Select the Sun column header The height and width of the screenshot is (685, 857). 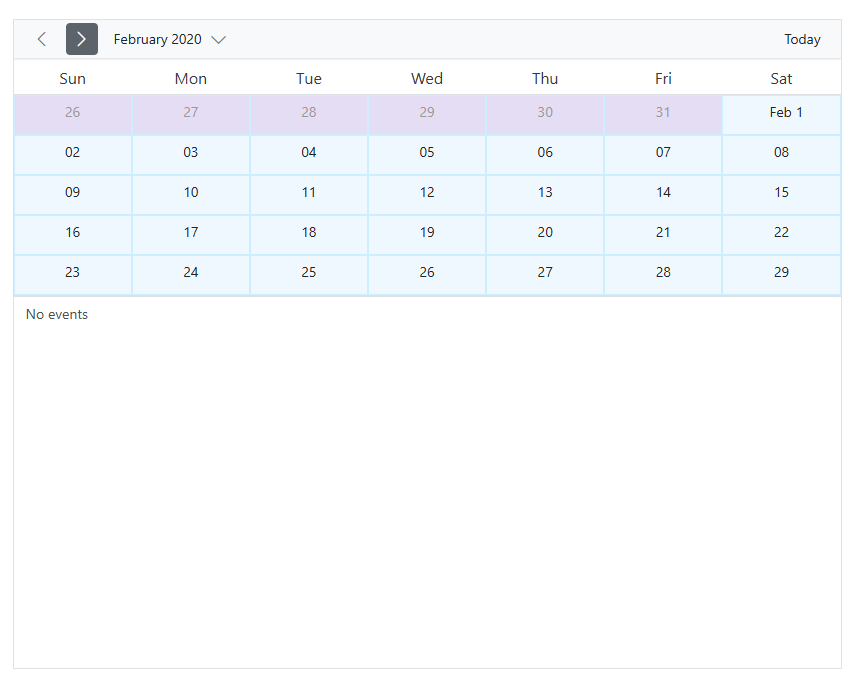click(x=73, y=79)
